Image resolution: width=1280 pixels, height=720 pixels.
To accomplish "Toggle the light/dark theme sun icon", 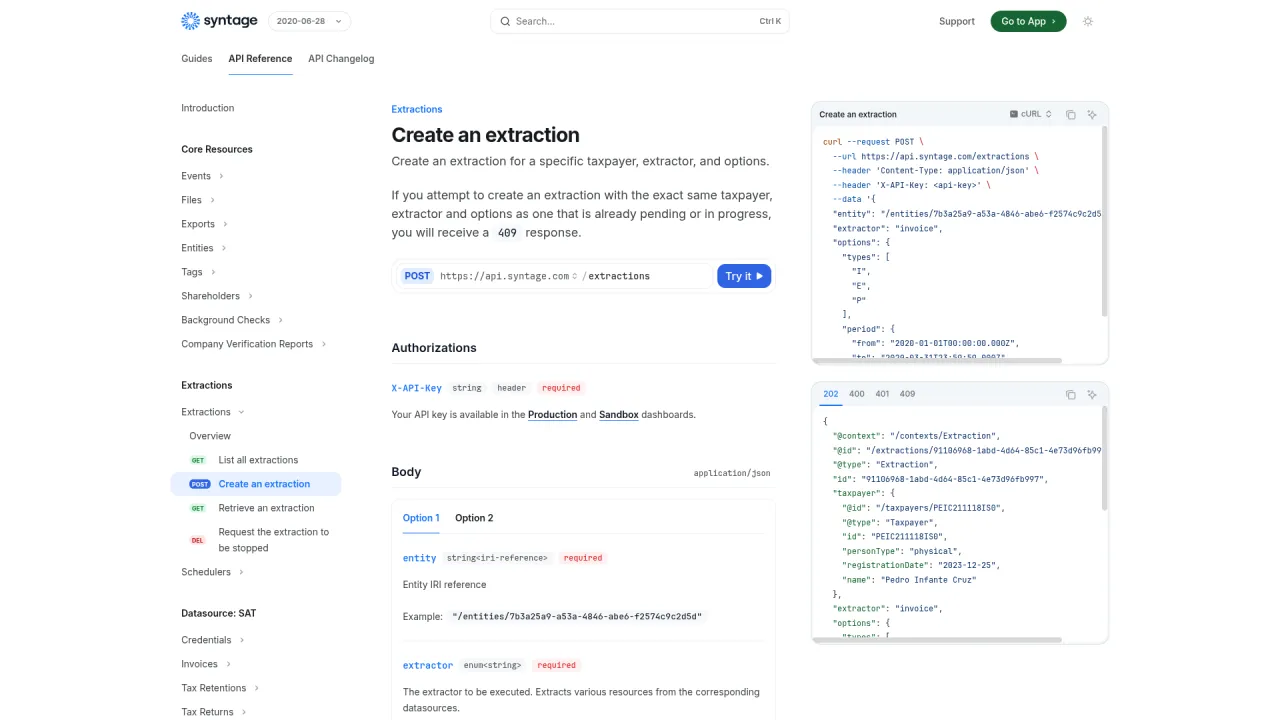I will click(x=1088, y=21).
